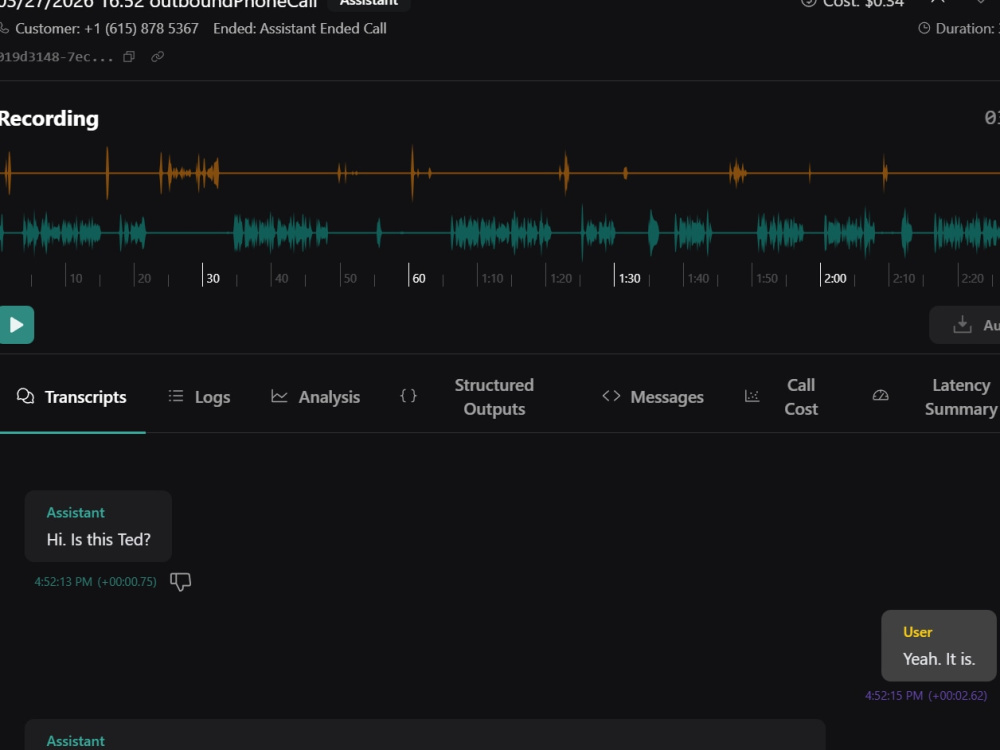The width and height of the screenshot is (1000, 750).
Task: Switch to the Logs tab
Action: 199,397
